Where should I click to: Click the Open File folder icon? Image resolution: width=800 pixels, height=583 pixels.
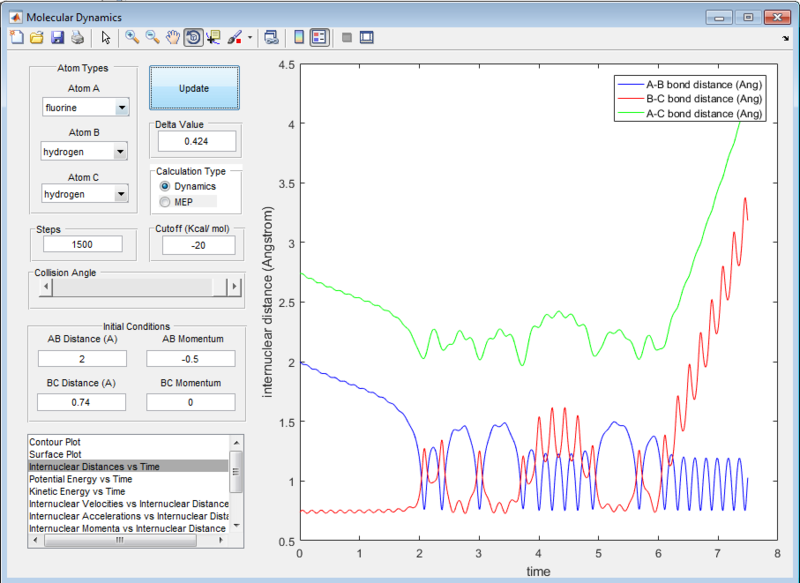coord(36,38)
